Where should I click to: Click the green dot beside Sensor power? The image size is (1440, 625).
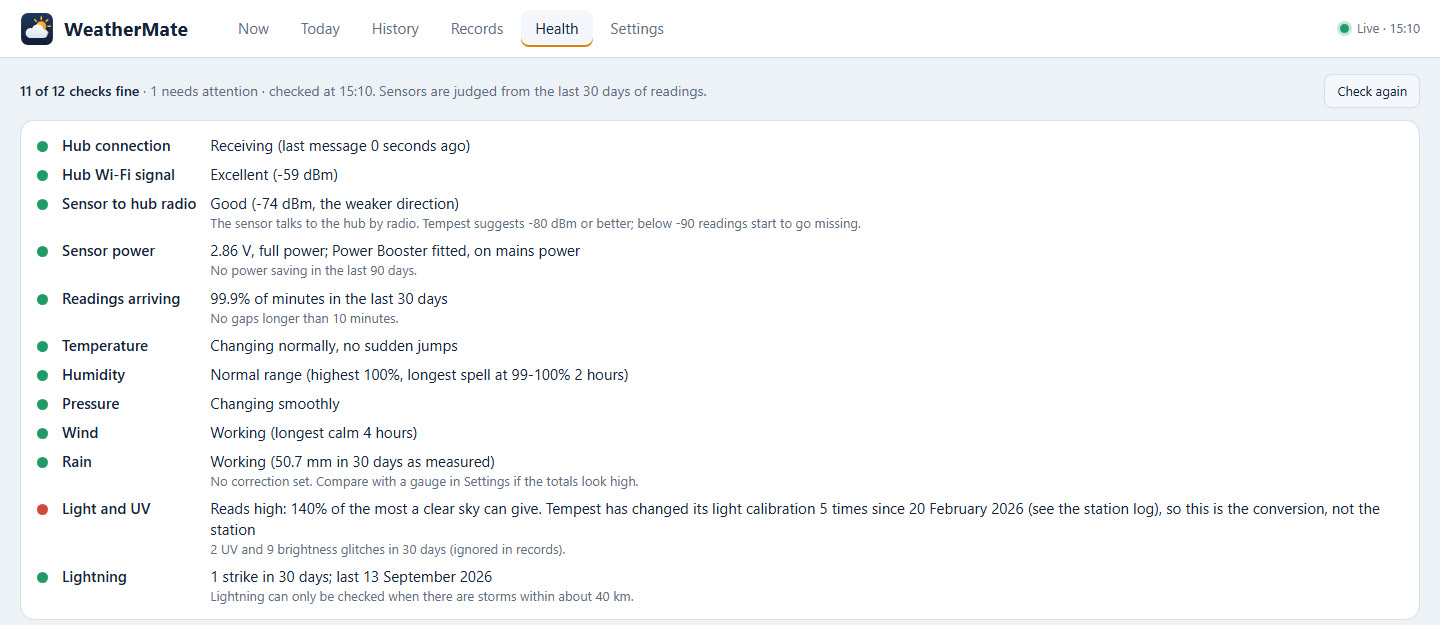click(x=43, y=251)
